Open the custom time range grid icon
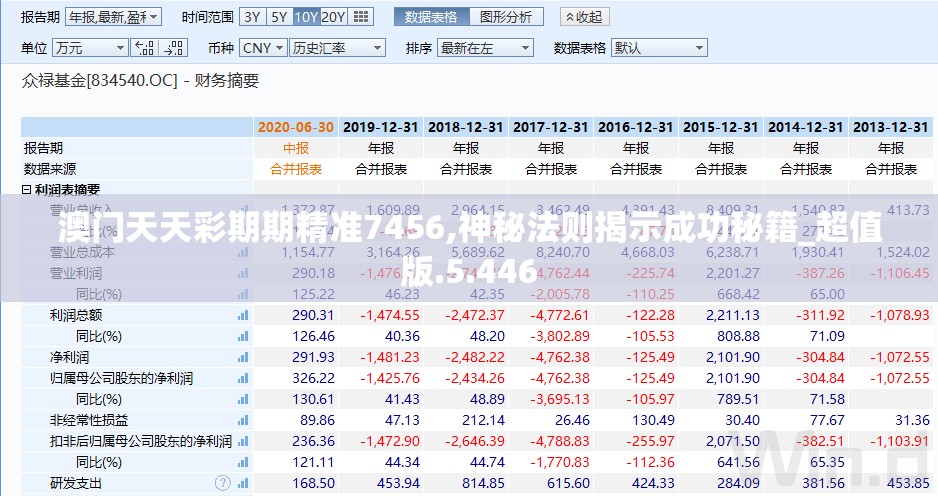This screenshot has height=496, width=938. (361, 17)
